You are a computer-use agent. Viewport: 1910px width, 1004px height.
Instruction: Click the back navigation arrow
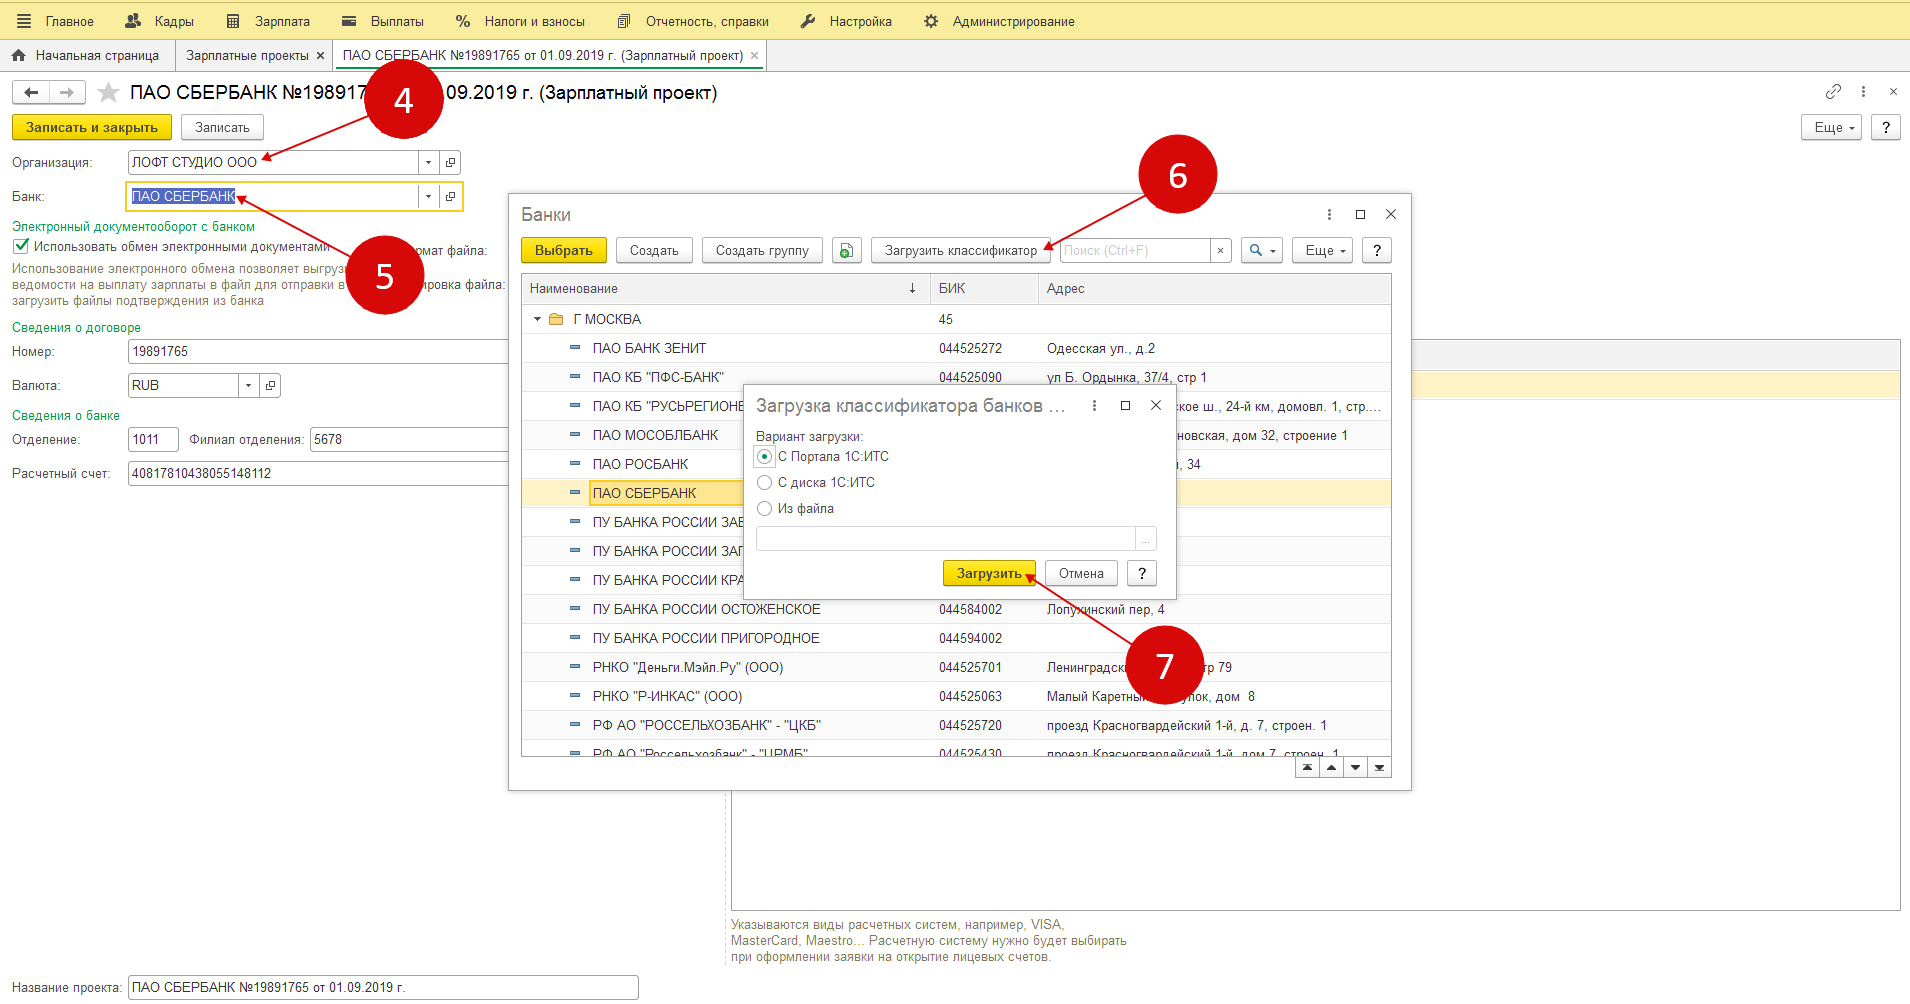tap(31, 93)
